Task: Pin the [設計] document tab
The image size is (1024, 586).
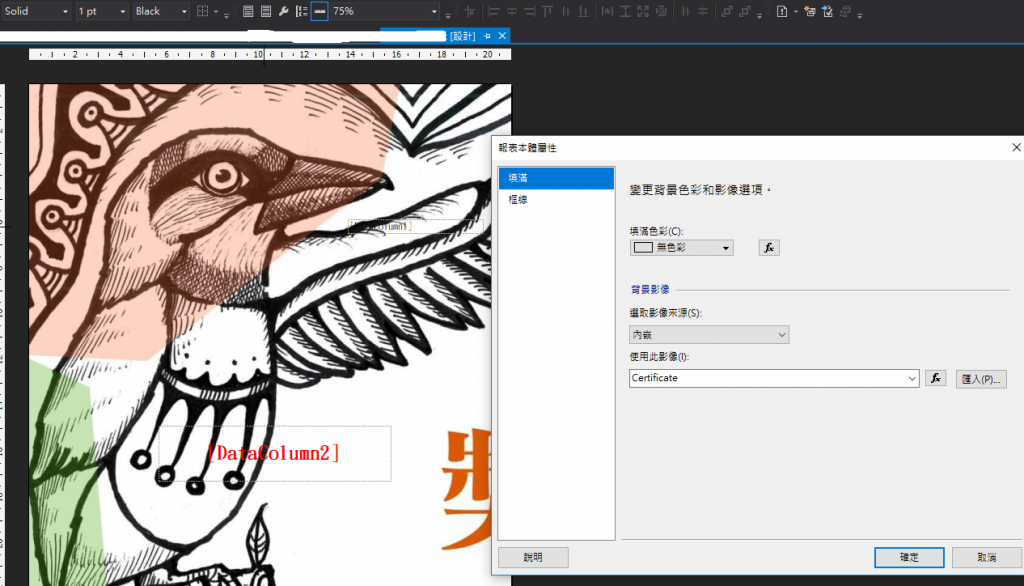Action: pyautogui.click(x=487, y=36)
